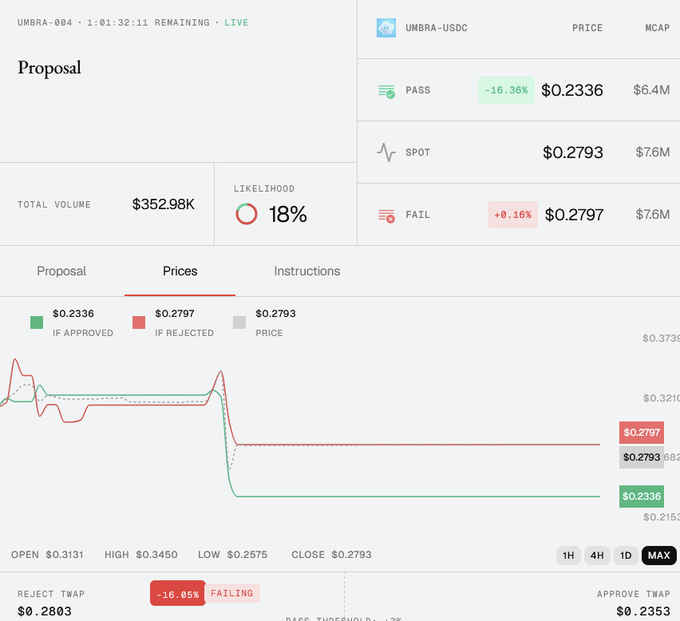Click the HIGH $0.3450 chart stat
Screen dimensions: 680x621
coord(141,555)
